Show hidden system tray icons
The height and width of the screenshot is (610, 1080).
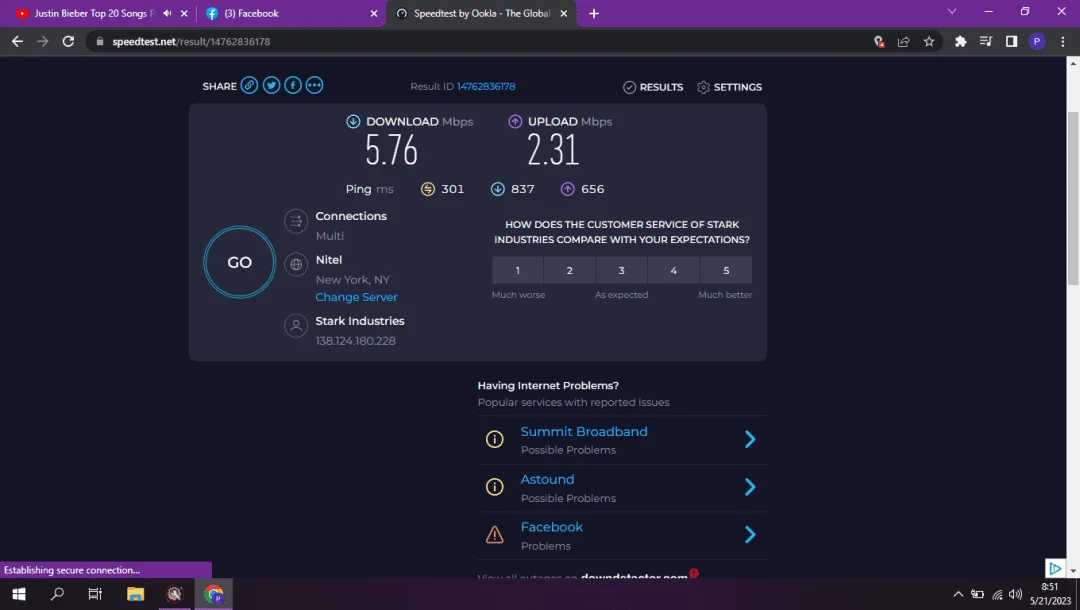957,594
